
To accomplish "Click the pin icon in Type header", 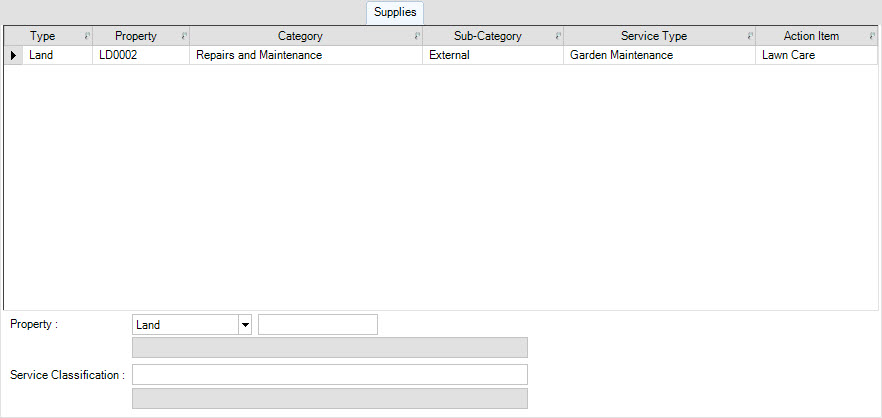I will tap(87, 36).
